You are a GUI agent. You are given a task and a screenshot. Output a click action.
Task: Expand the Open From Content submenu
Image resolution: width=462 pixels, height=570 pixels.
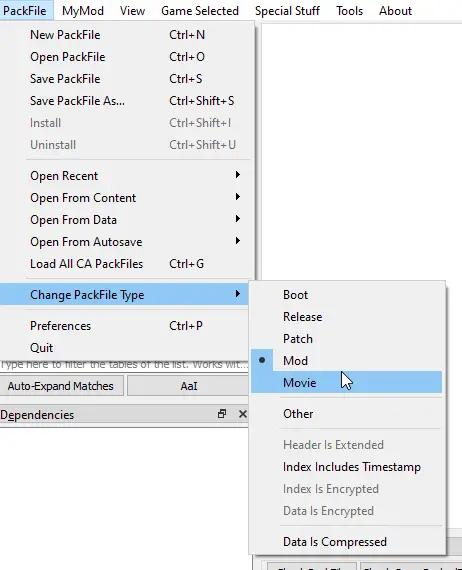tap(125, 198)
